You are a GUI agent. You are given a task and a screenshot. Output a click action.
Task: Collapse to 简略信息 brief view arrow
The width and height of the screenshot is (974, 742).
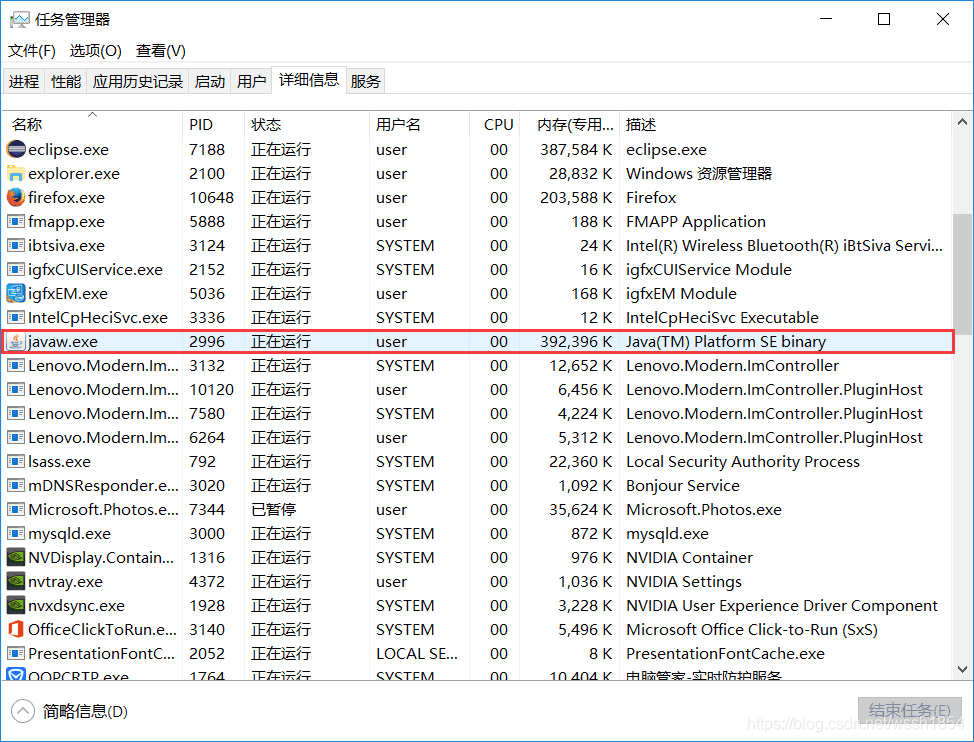(x=23, y=711)
